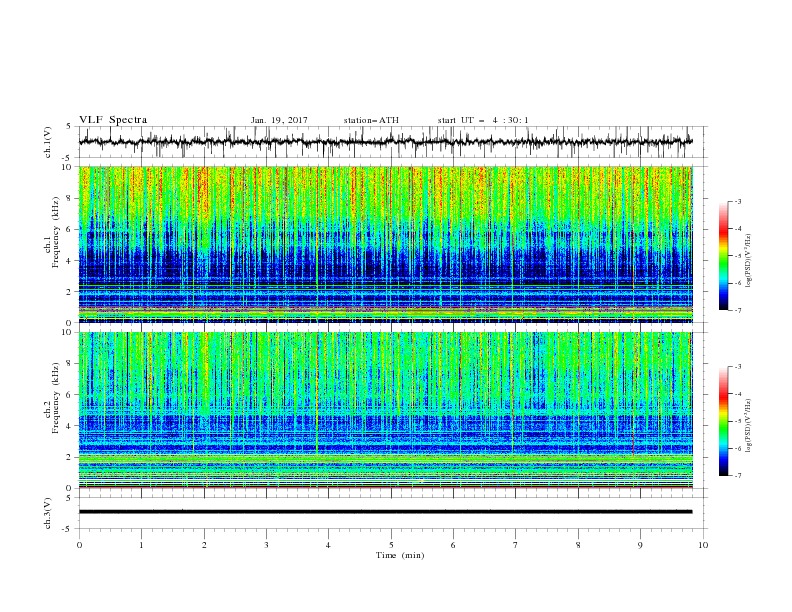Click the 'VLF Spectra' title text

point(113,120)
